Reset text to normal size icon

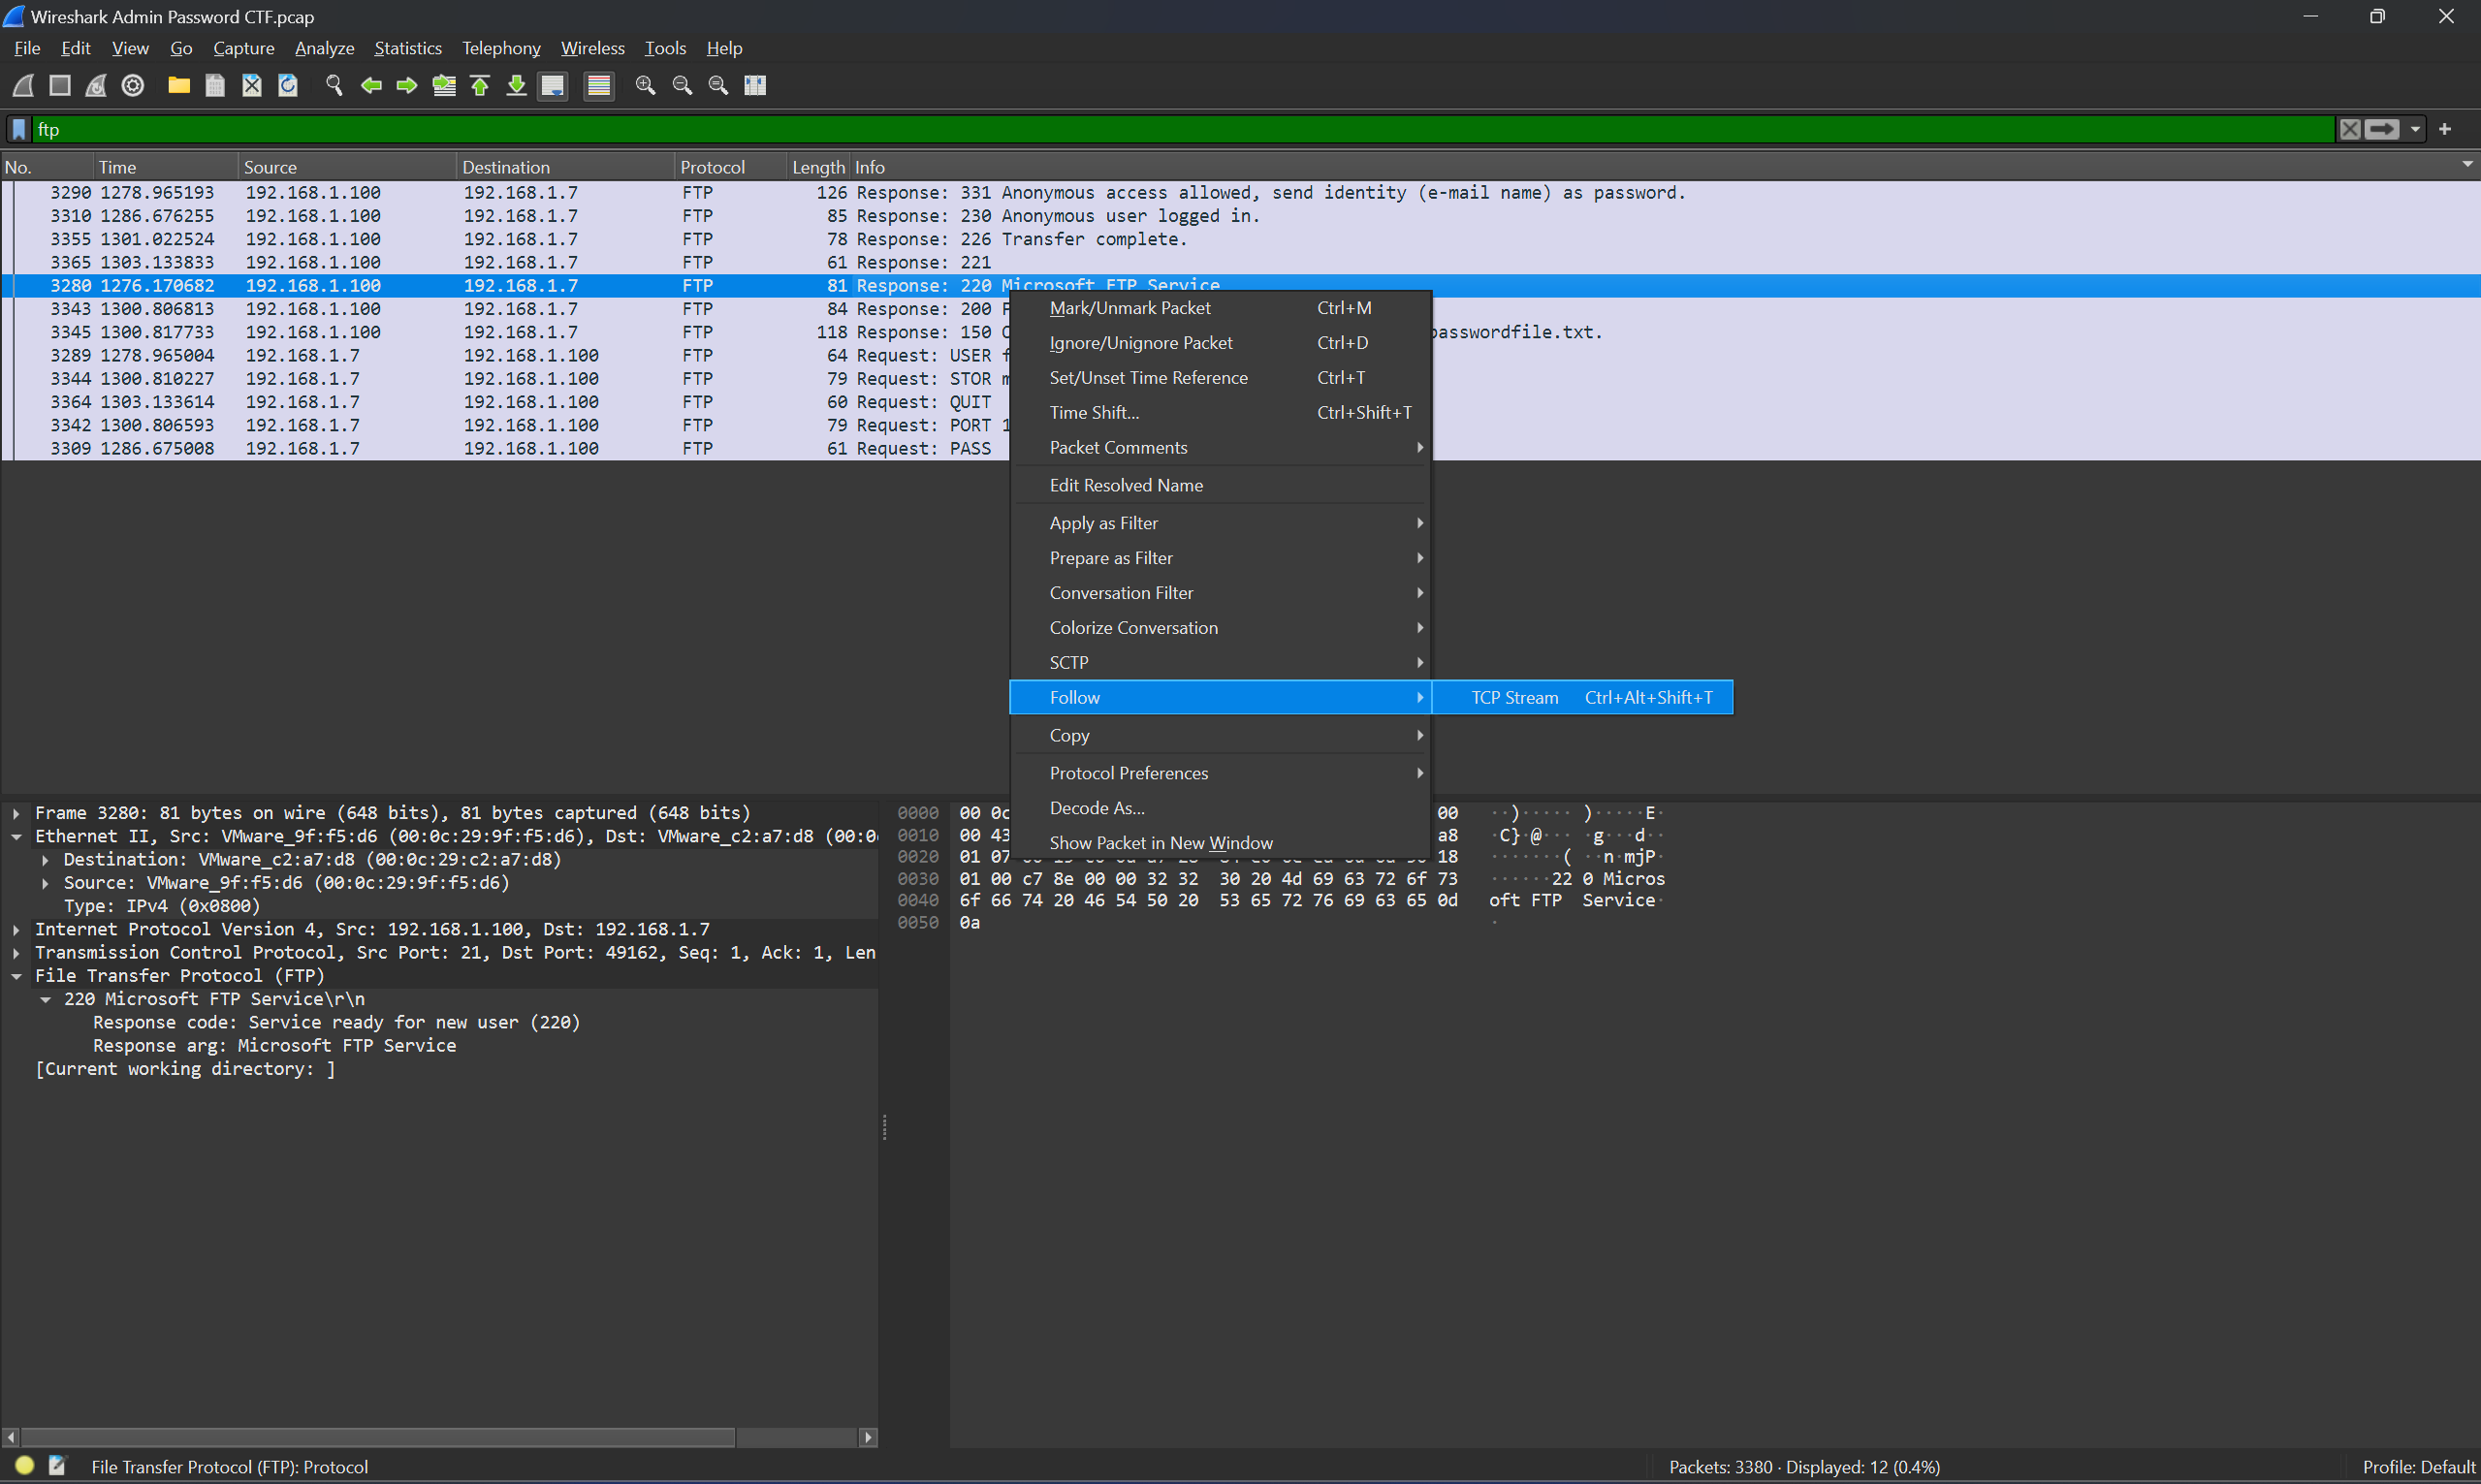tap(718, 86)
